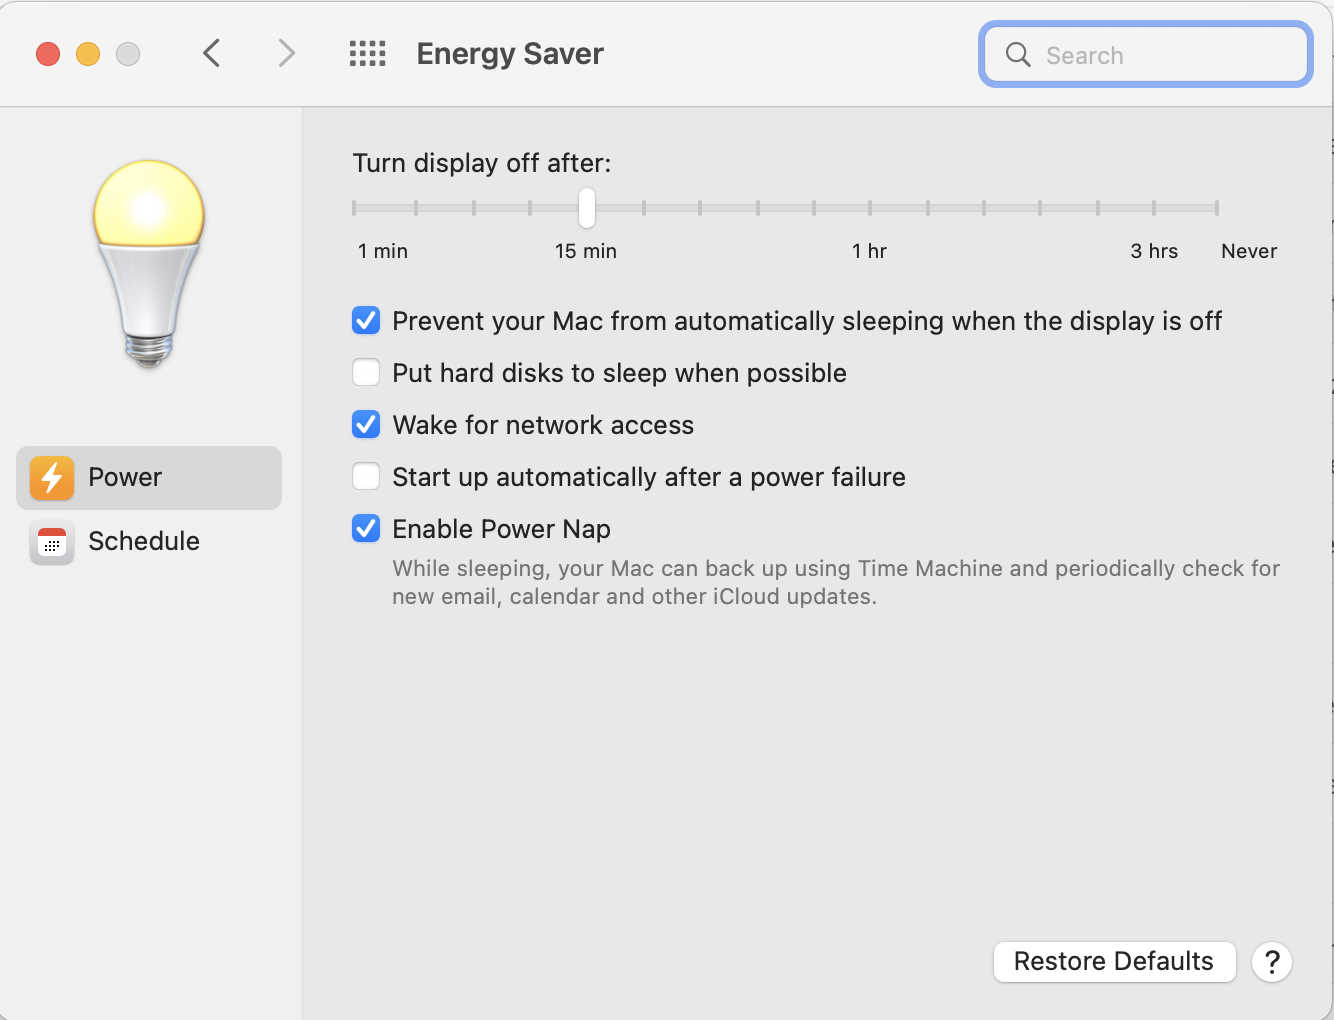1334x1020 pixels.
Task: Show all preferences grid icon
Action: coord(367,53)
